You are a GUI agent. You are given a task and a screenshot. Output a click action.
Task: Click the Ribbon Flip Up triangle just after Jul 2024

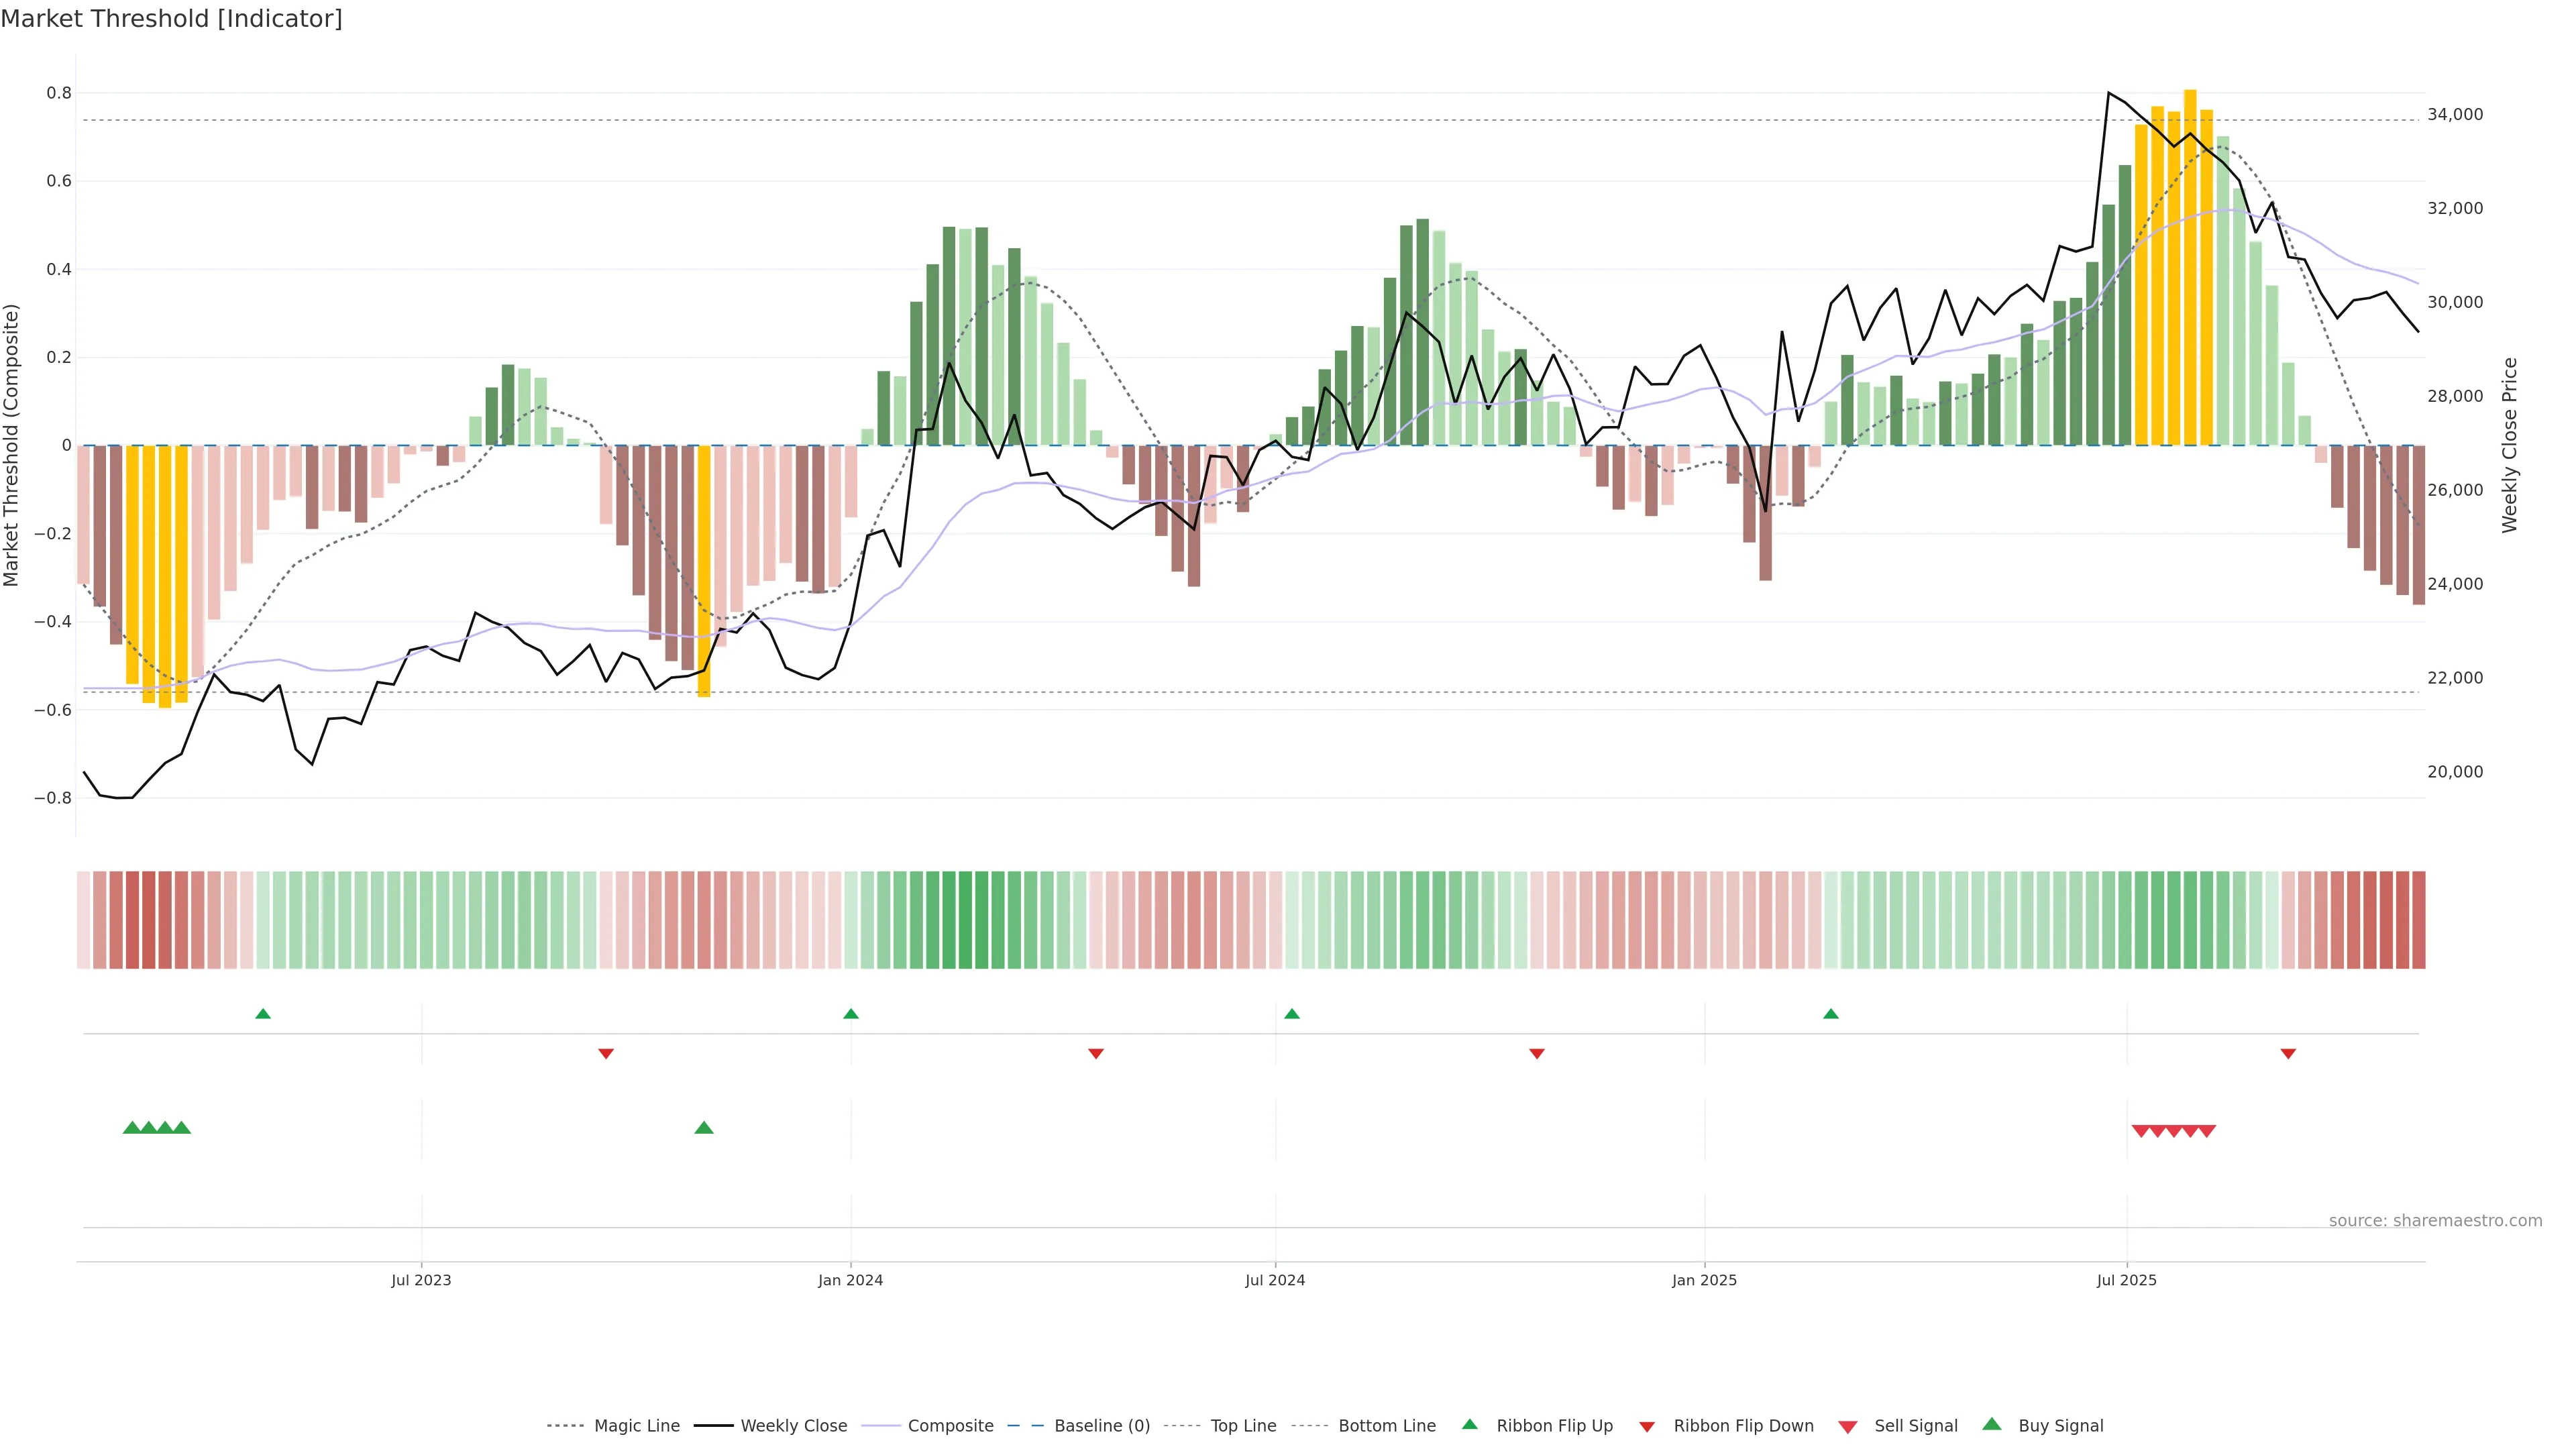click(x=1292, y=1014)
